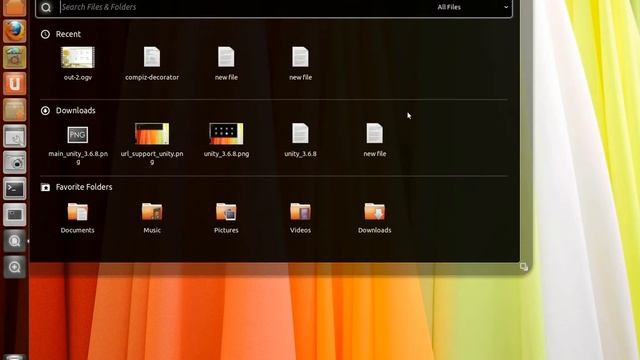This screenshot has height=360, width=640.
Task: Launch the screenshot camera tool
Action: 15,162
